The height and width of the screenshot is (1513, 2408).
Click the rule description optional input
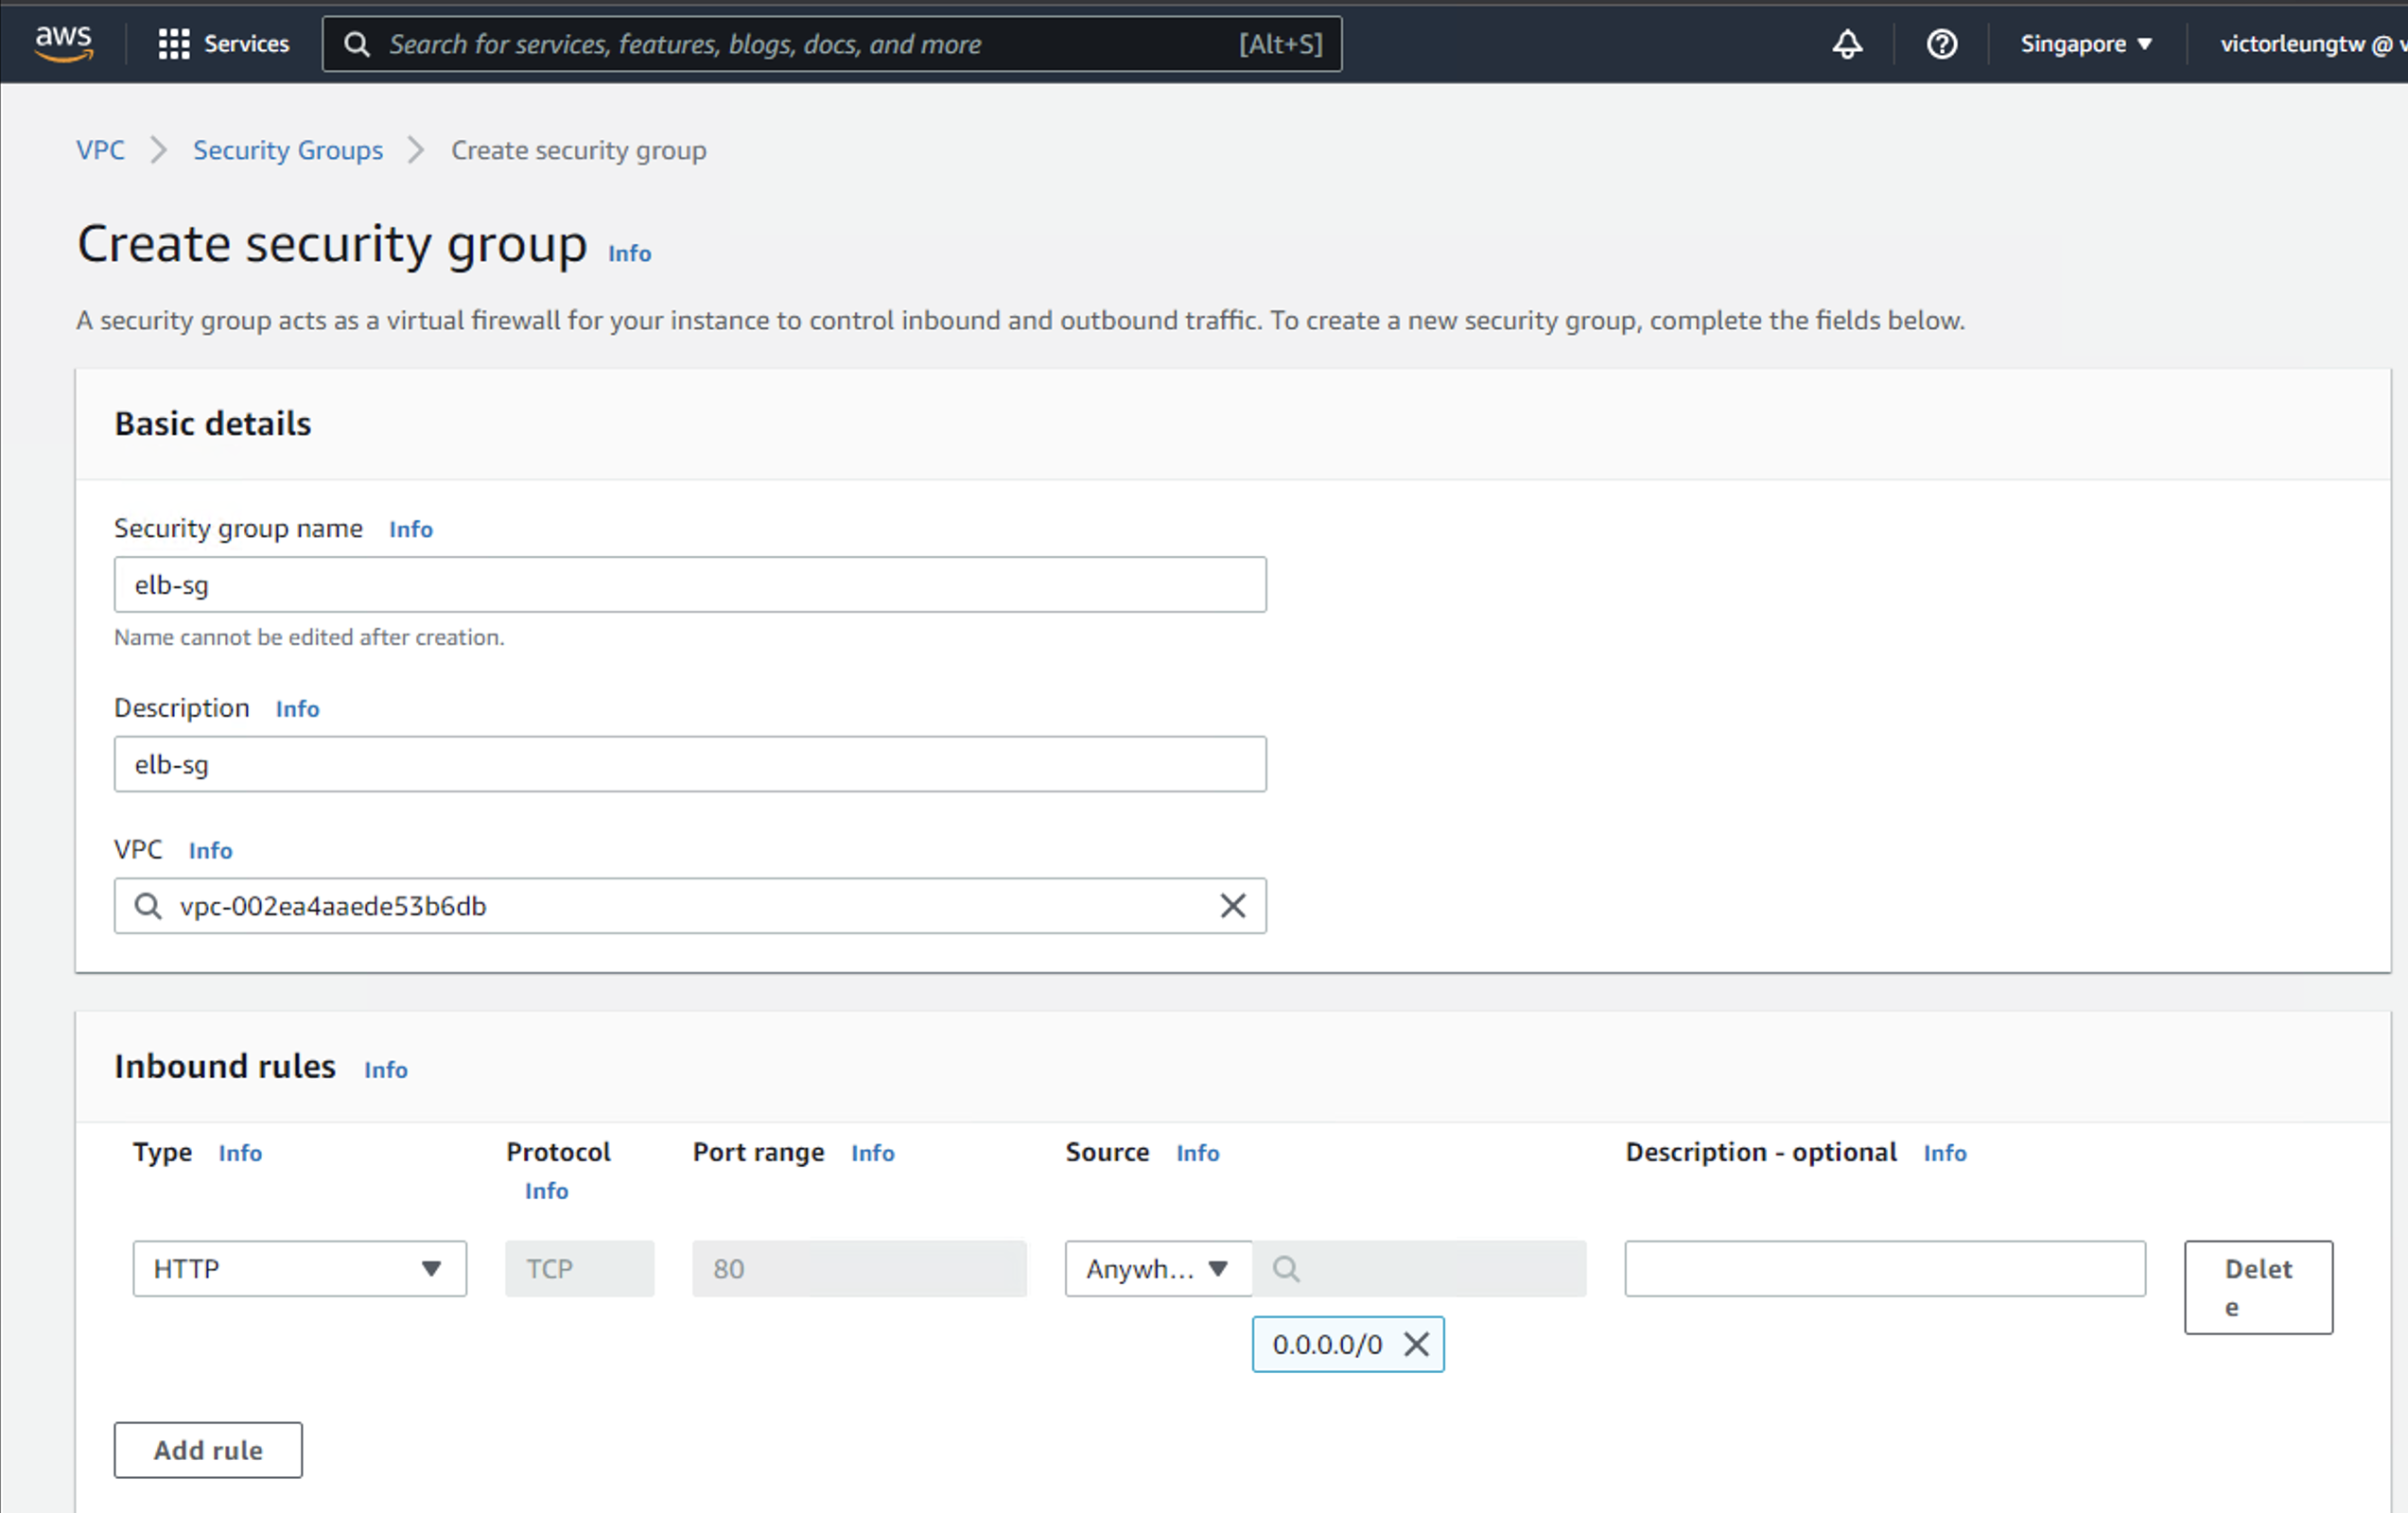tap(1884, 1269)
